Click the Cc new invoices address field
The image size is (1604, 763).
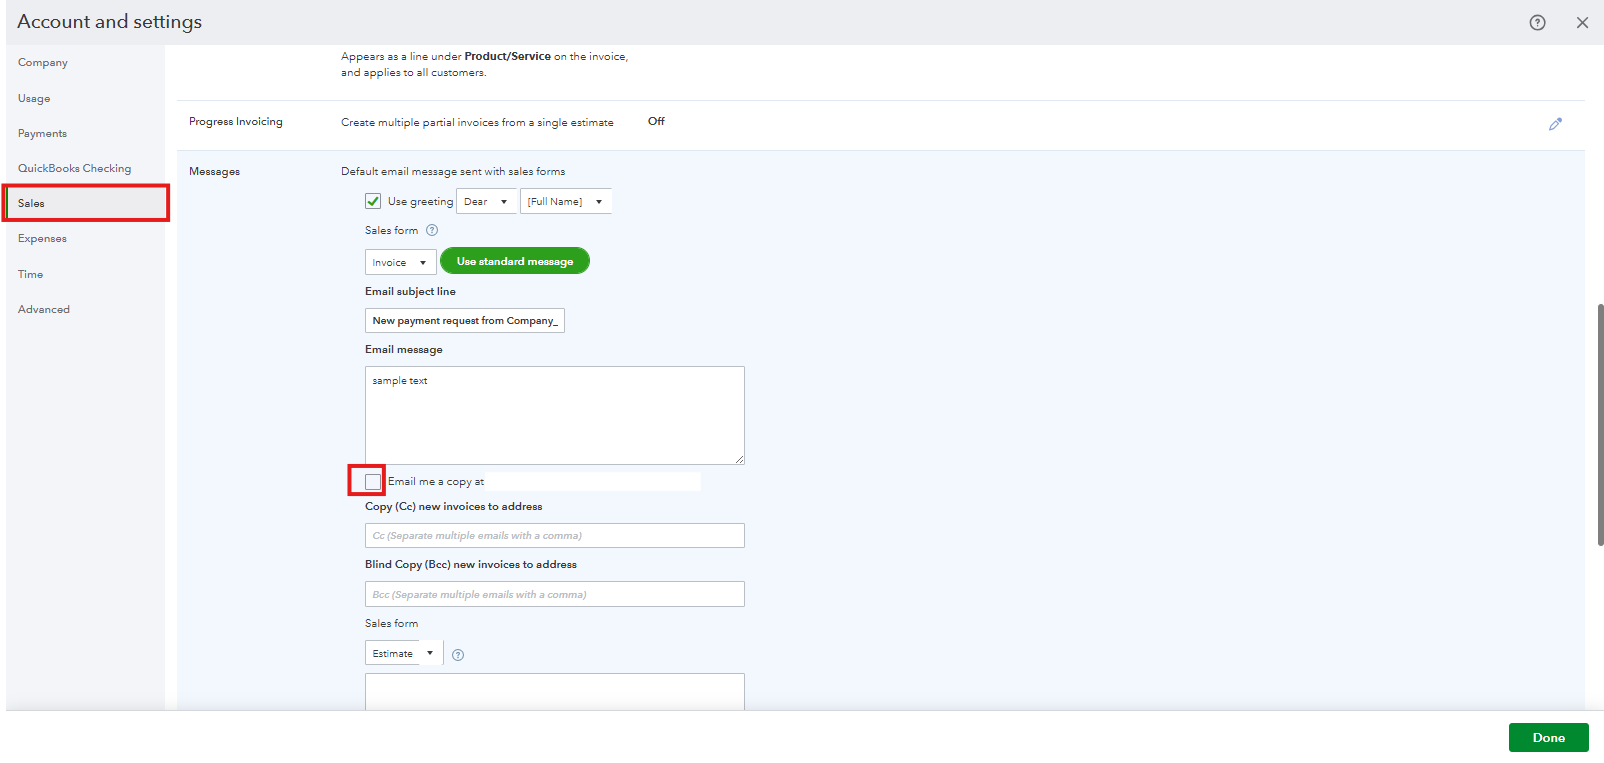click(555, 536)
